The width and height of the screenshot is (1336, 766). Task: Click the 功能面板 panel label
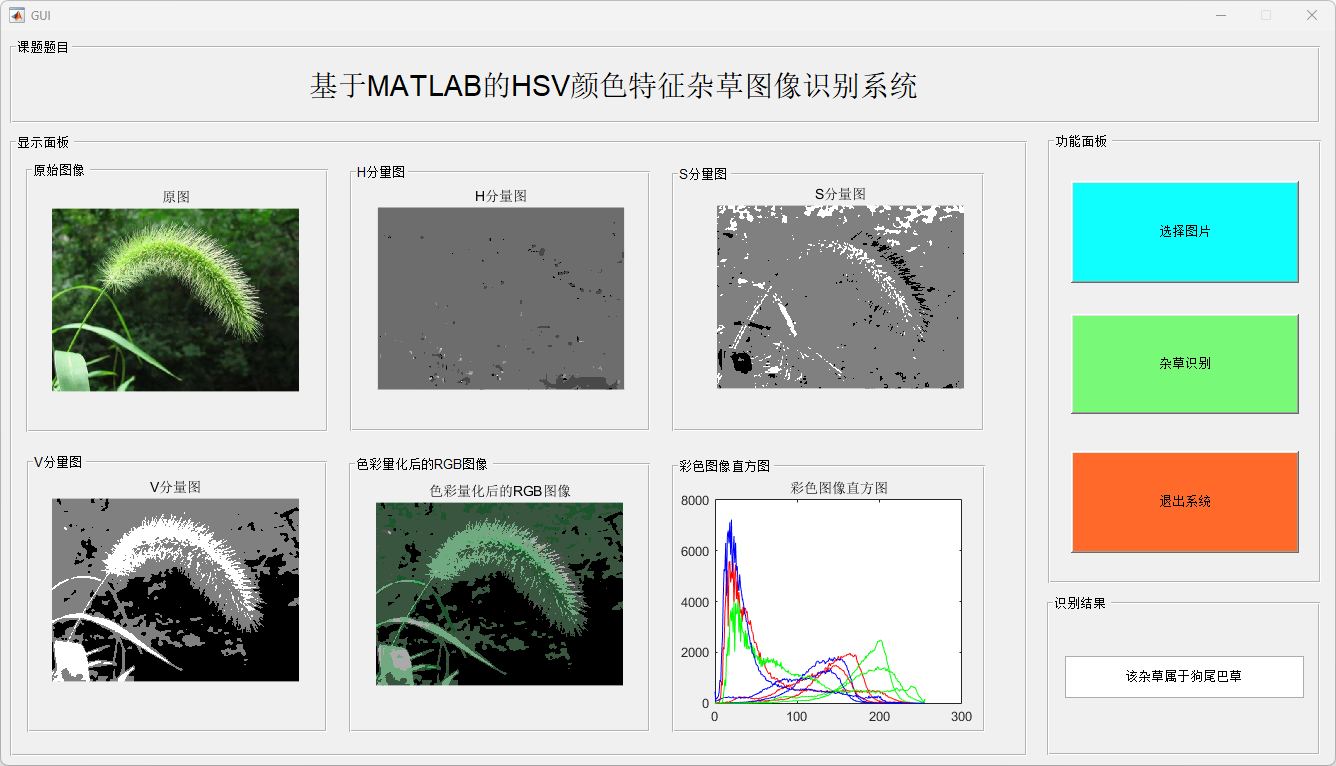coord(1081,142)
